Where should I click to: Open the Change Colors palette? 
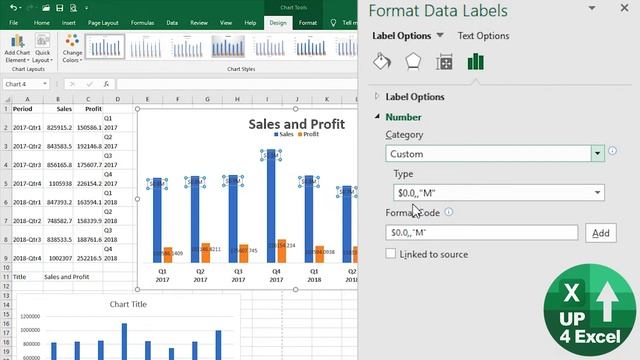coord(72,49)
